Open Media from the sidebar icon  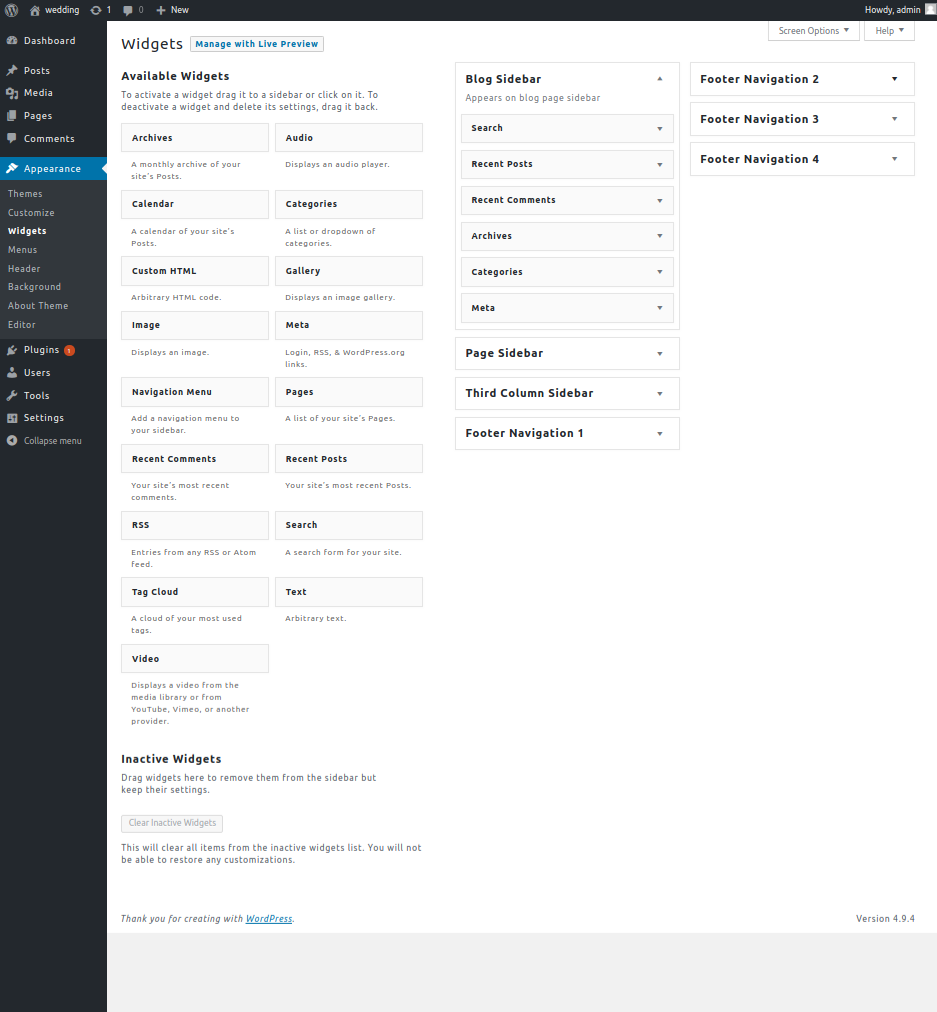(x=12, y=93)
